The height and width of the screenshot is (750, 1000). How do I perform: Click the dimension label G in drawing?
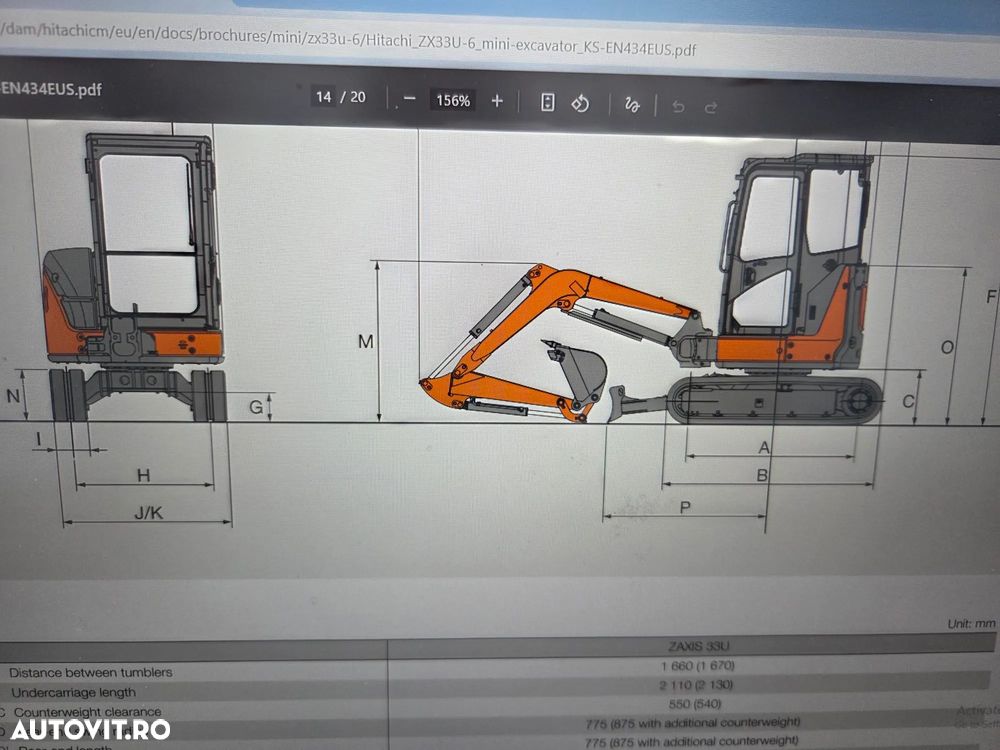point(256,407)
